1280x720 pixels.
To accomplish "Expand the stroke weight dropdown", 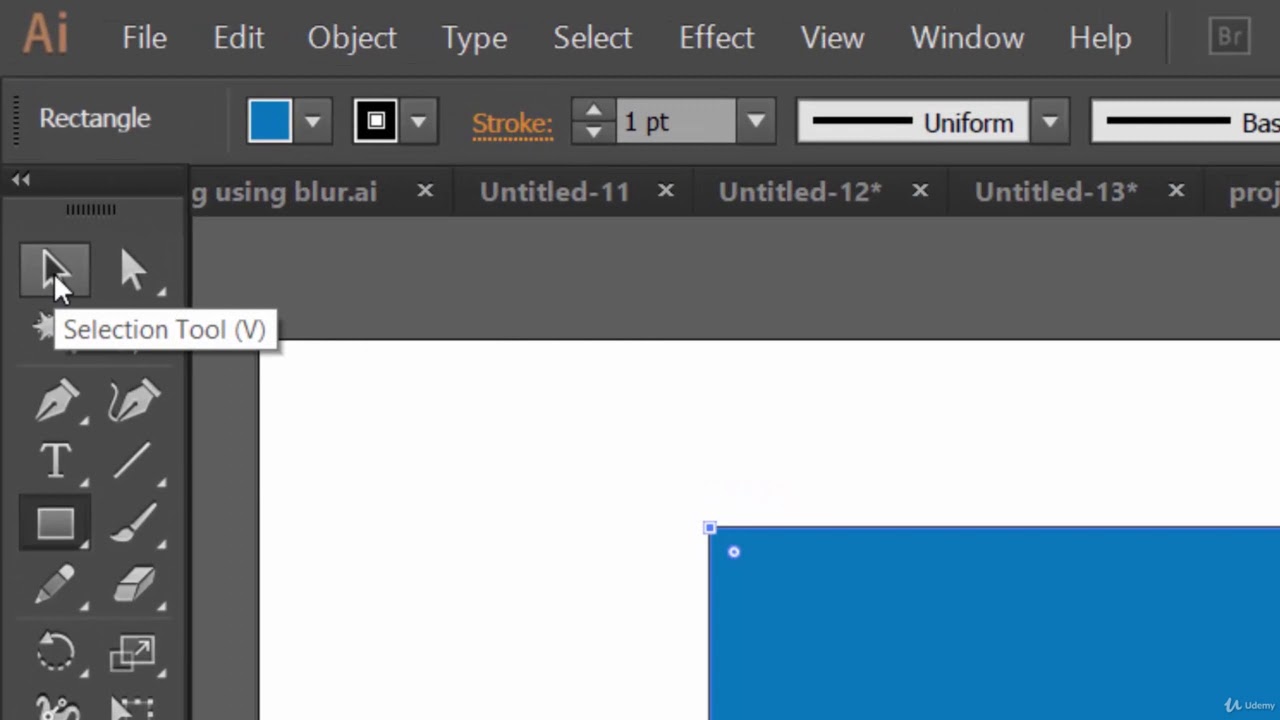I will click(x=756, y=122).
